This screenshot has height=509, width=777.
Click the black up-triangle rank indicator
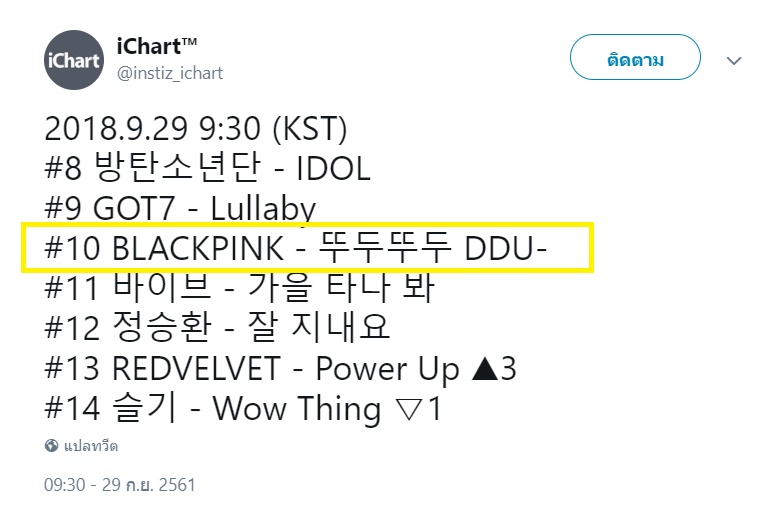(x=484, y=368)
